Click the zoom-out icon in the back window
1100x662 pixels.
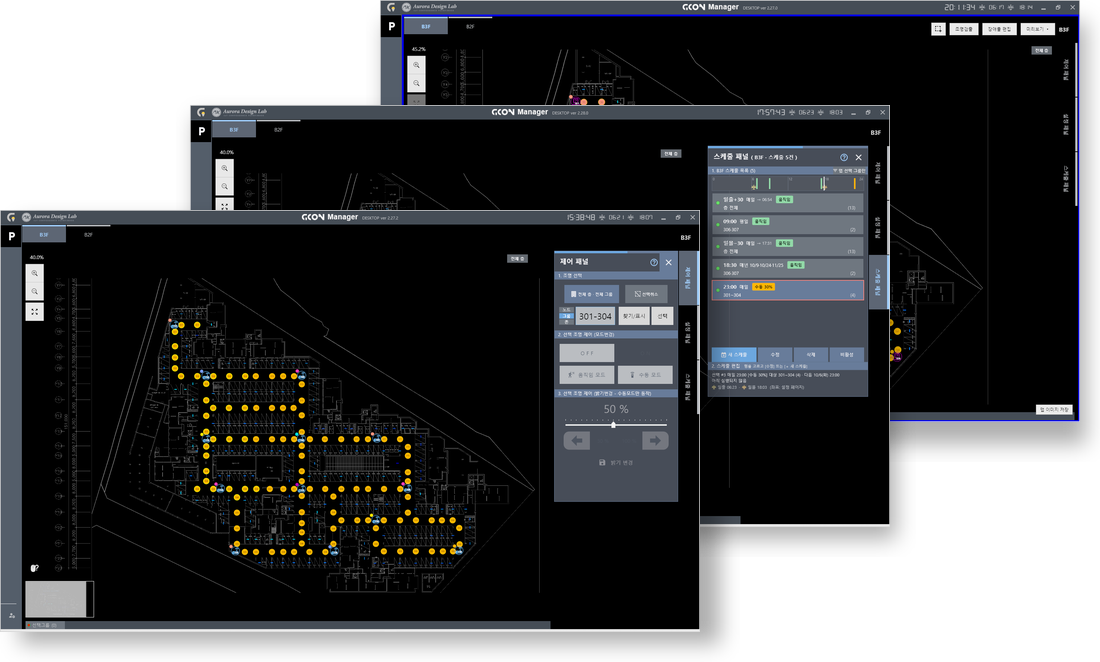(417, 83)
